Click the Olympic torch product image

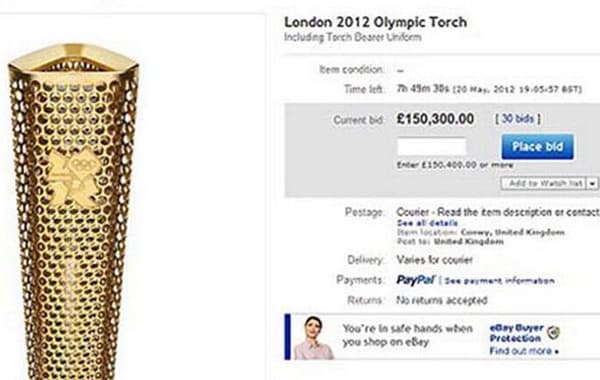(x=73, y=212)
